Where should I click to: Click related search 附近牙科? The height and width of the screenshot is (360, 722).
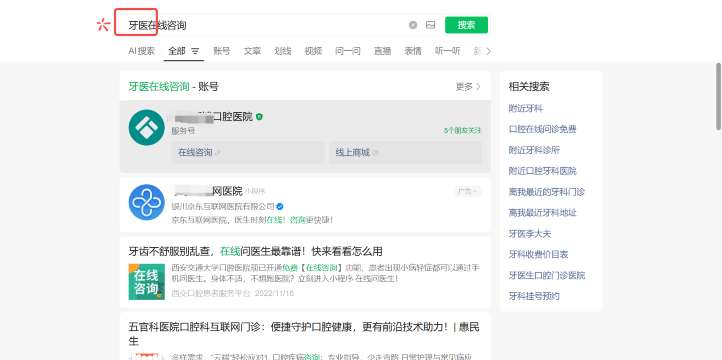526,109
